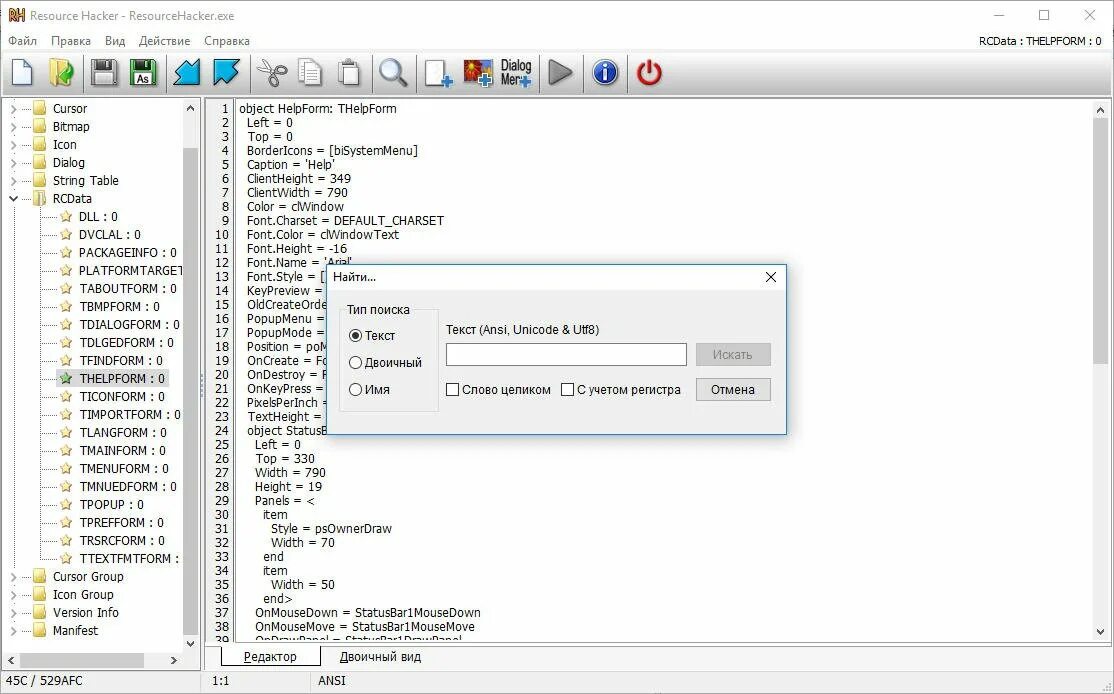1114x694 pixels.
Task: Click the 'object HelpForm: THelpForm' line
Action: click(x=318, y=109)
